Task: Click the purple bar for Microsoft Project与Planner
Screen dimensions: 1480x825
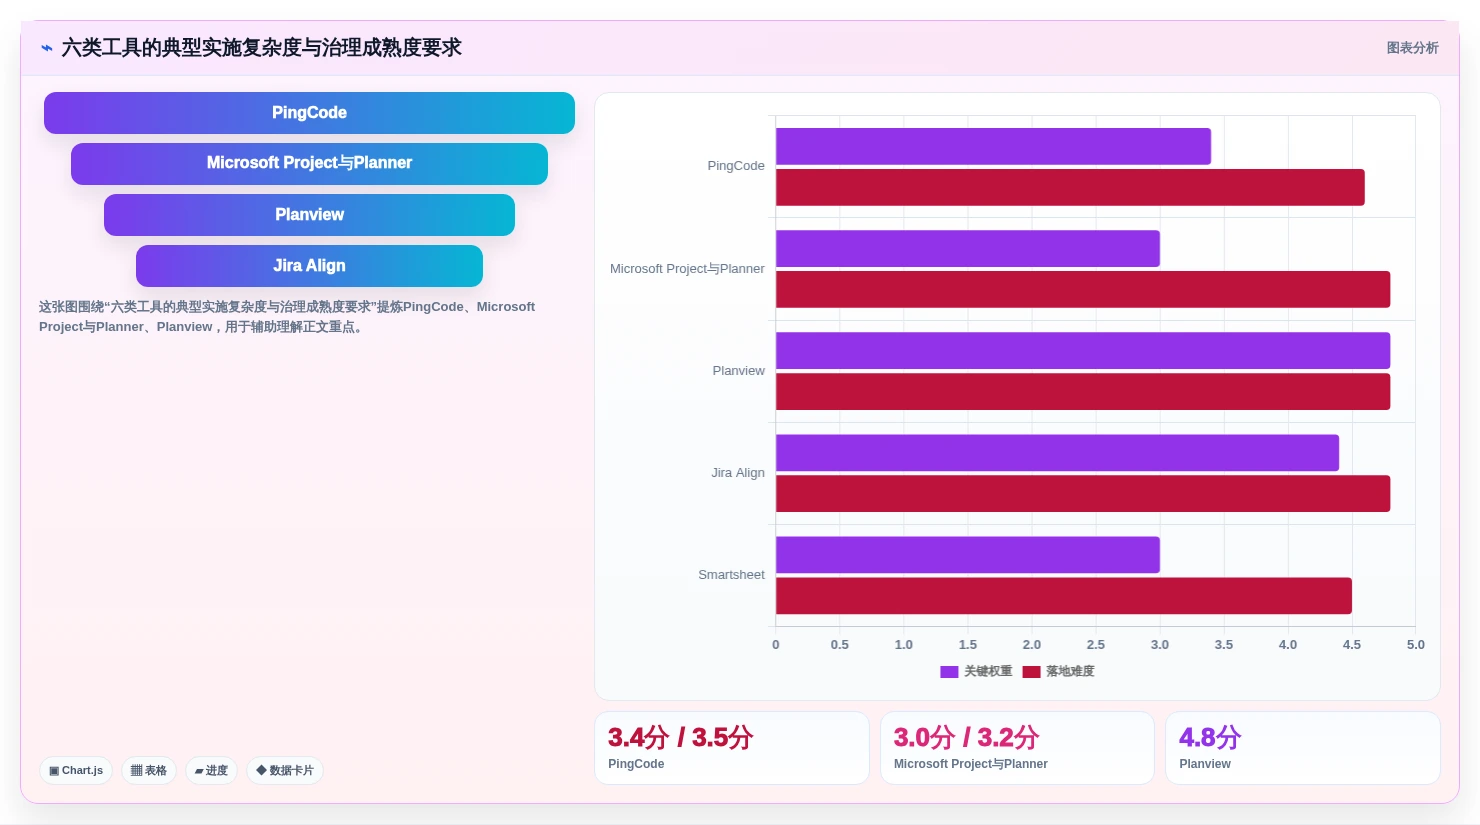Action: click(x=968, y=248)
